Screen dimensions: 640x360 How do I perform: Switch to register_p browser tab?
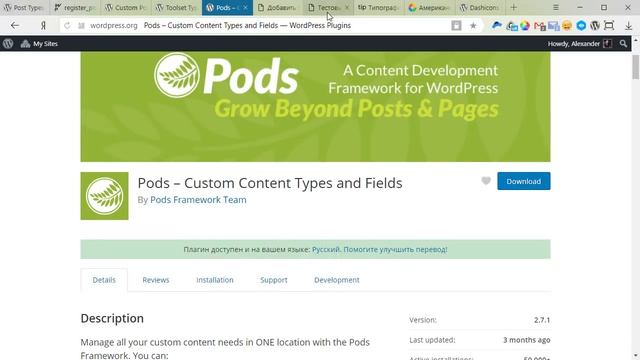[x=75, y=7]
